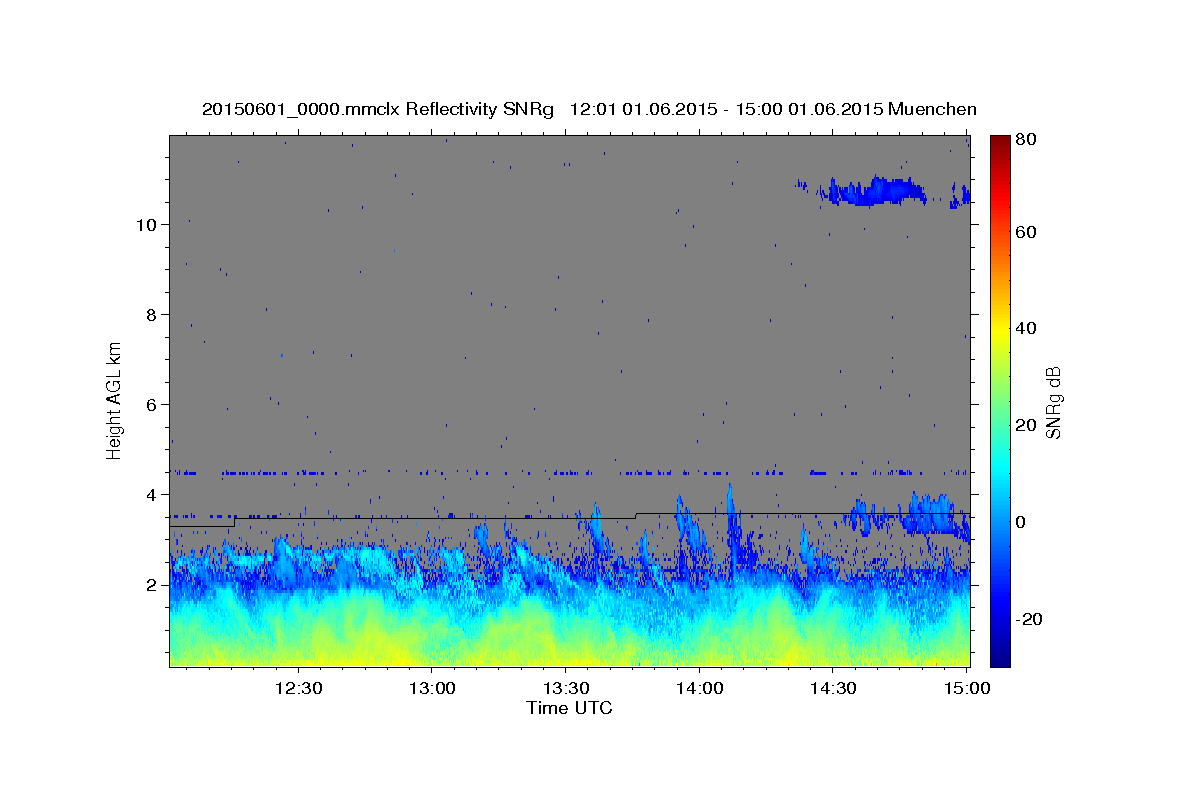Viewport: 1200px width, 800px height.
Task: Click the 'Time UTC' axis label
Action: 569,708
